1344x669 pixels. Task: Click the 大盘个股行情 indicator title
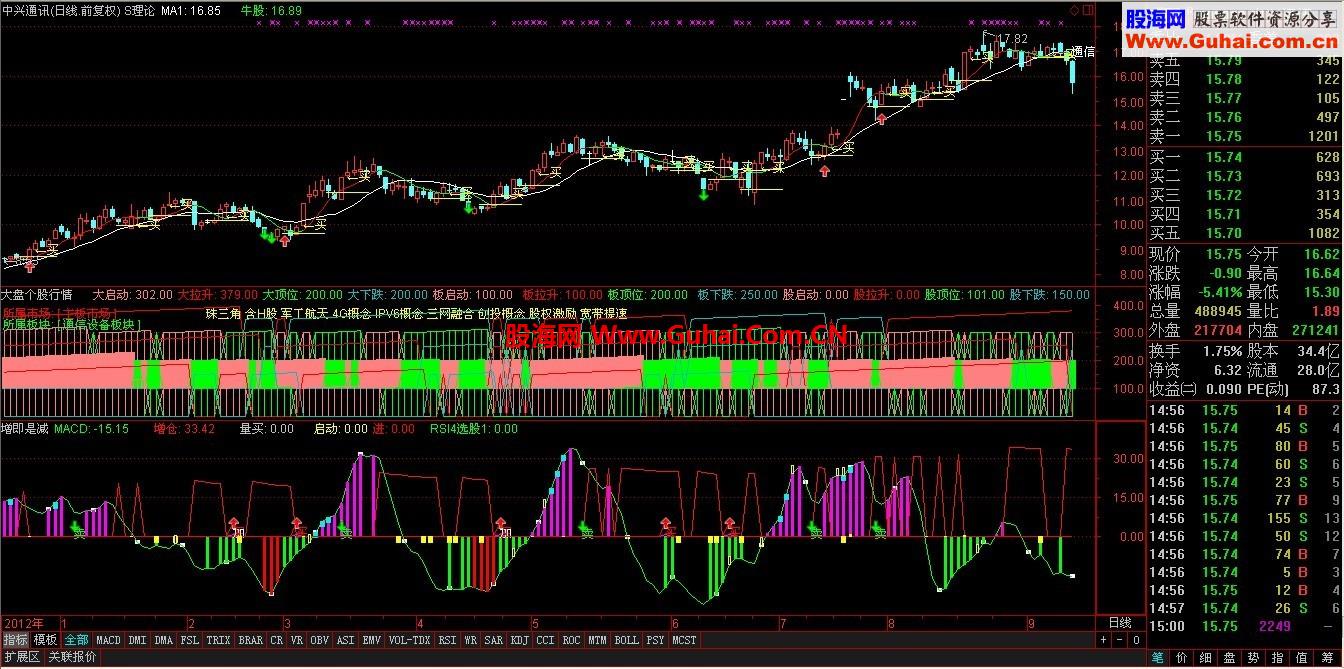(x=37, y=295)
